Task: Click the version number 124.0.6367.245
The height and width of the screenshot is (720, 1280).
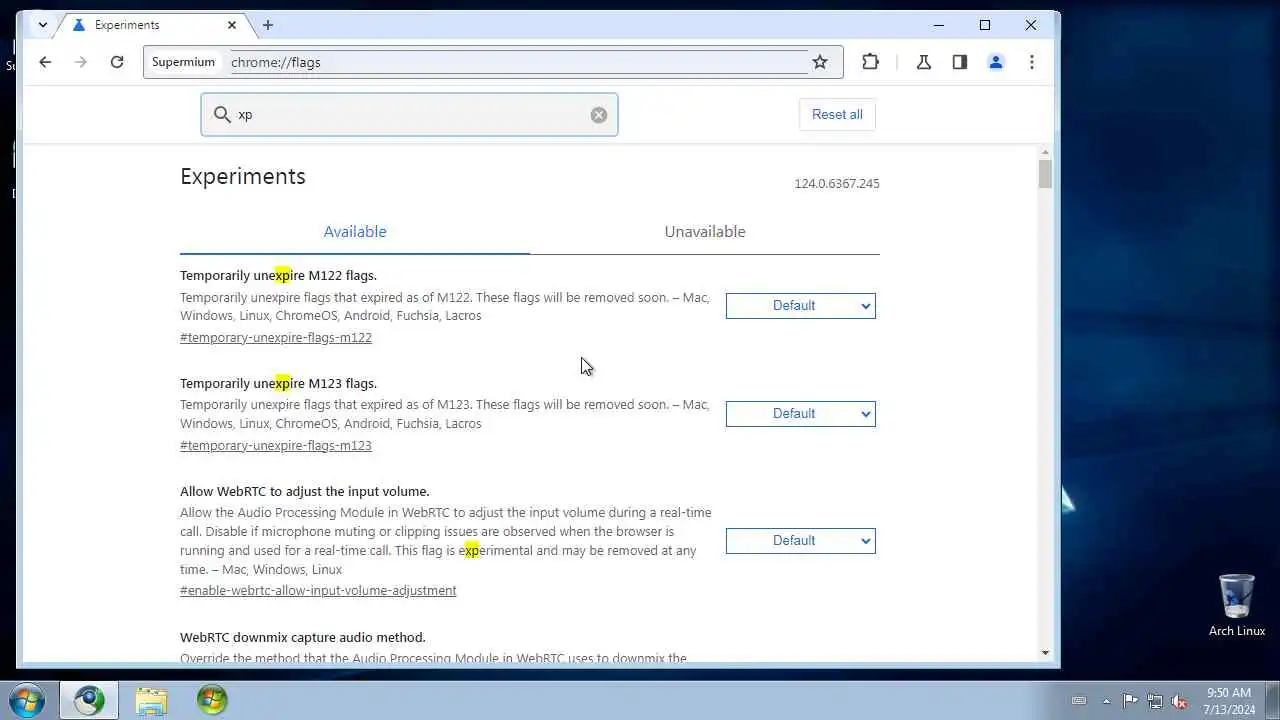Action: pyautogui.click(x=837, y=184)
